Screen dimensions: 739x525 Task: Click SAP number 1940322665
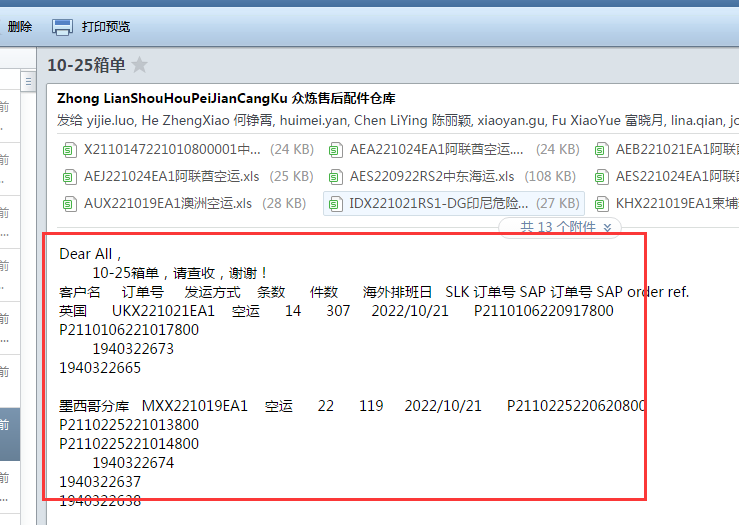click(100, 368)
